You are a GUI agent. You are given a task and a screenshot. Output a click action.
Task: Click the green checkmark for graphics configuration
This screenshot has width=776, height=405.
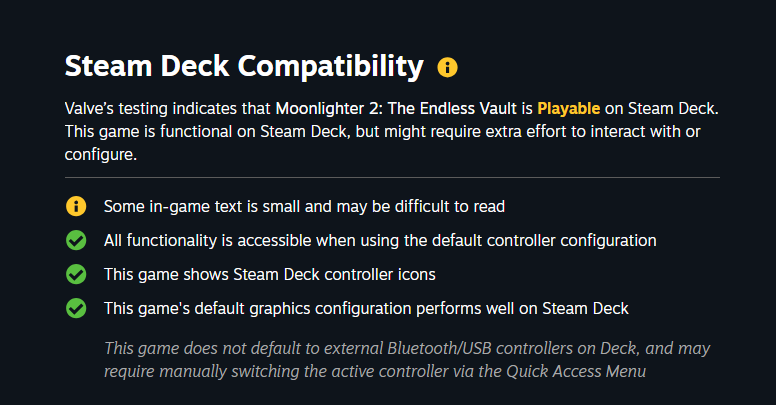[x=76, y=308]
